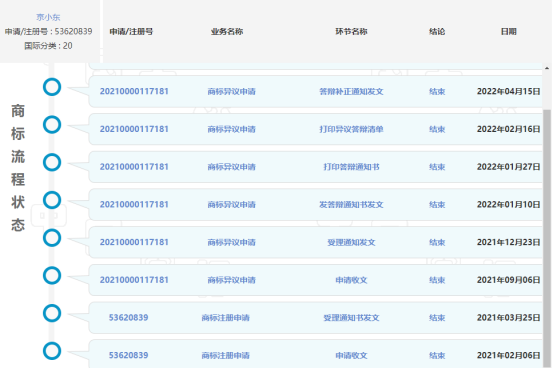Click 结束 in the 2021年02月06日 row
This screenshot has width=554, height=369.
tap(437, 356)
